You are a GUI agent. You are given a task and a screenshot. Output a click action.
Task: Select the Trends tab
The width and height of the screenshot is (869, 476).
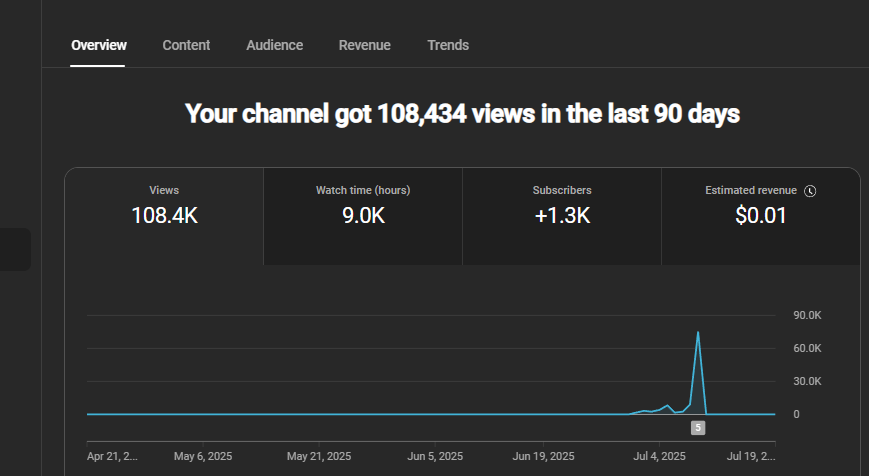click(448, 45)
